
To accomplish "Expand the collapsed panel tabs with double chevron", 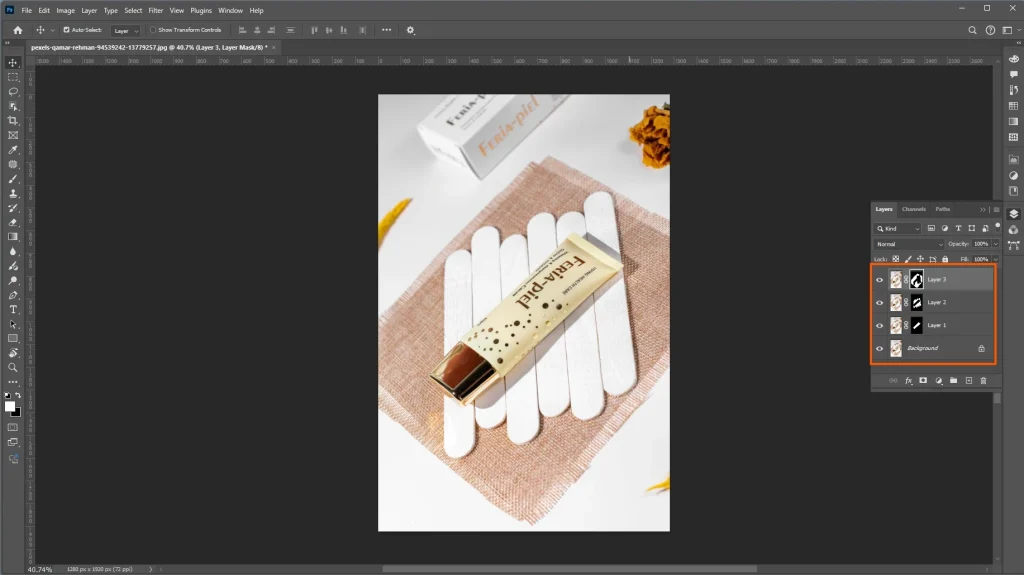I will 982,210.
